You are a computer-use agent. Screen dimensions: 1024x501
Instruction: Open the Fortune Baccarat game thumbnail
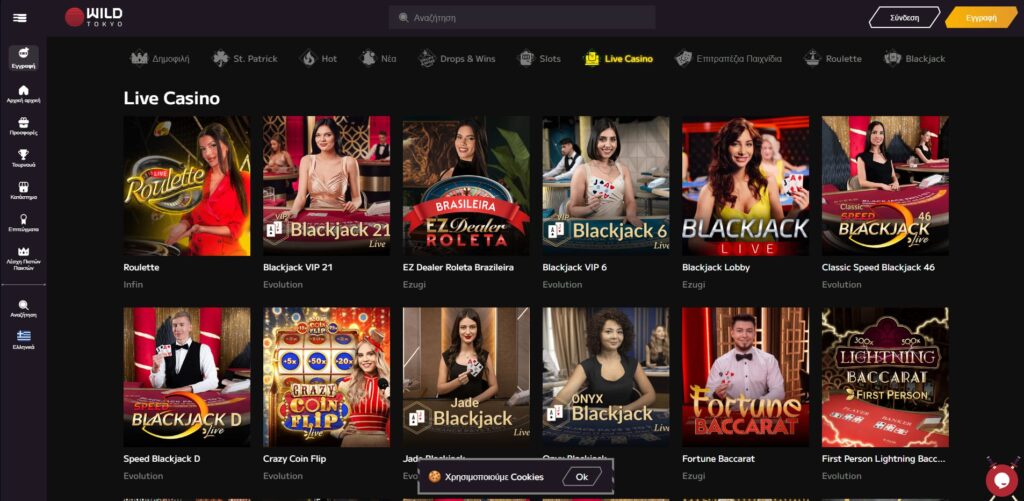pyautogui.click(x=746, y=377)
